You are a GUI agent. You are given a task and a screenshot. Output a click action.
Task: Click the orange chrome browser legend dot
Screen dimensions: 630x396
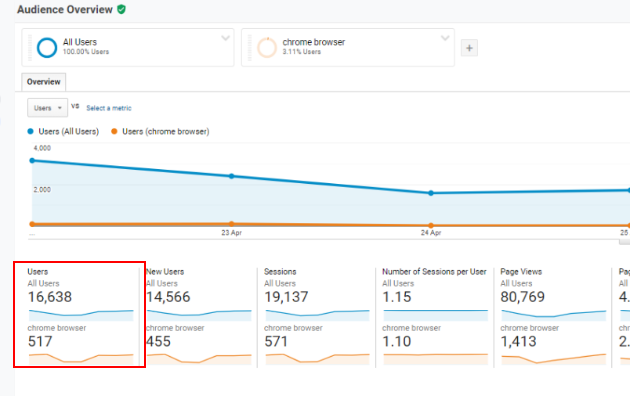pos(114,131)
